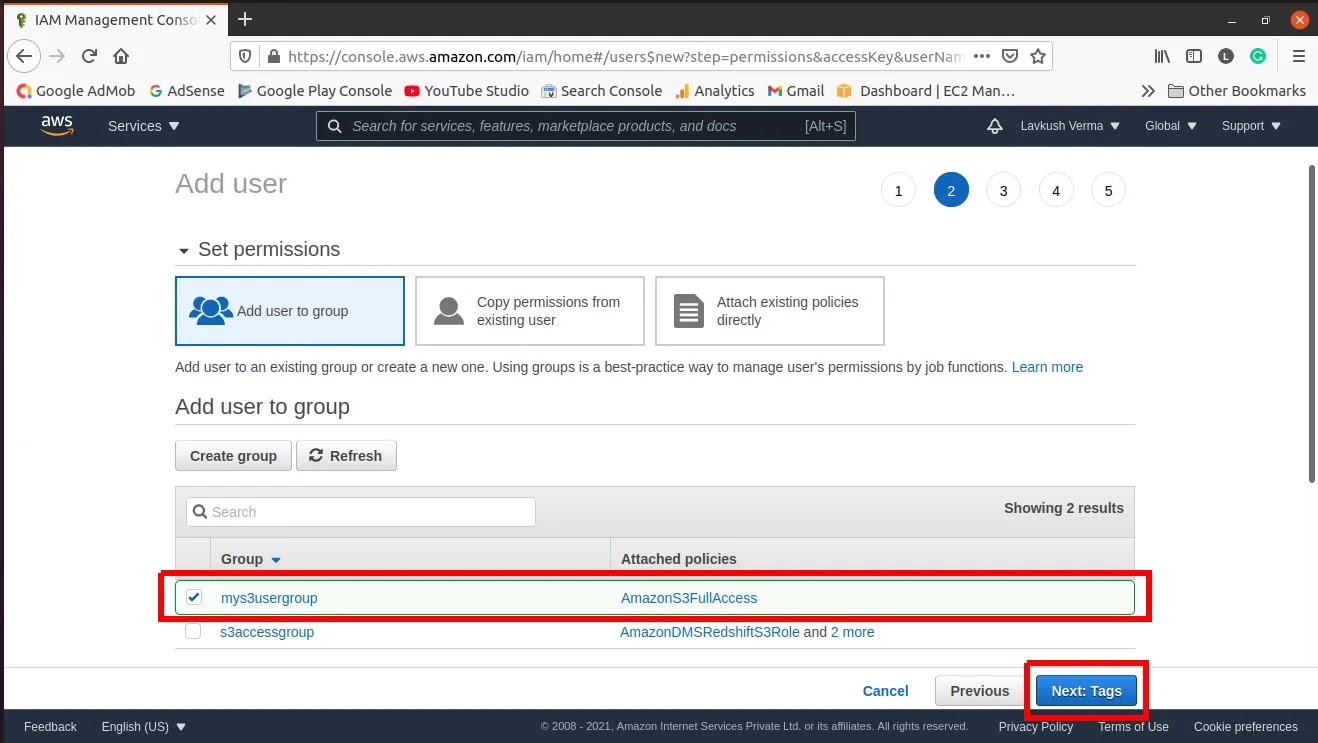Open browser home page icon
The width and height of the screenshot is (1318, 743).
pyautogui.click(x=121, y=56)
